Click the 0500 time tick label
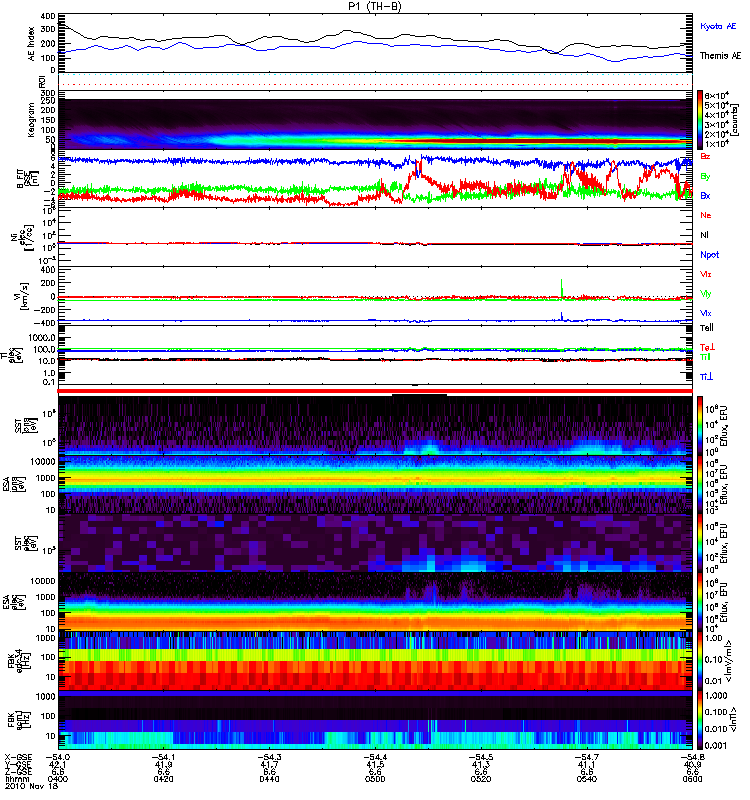 375,779
